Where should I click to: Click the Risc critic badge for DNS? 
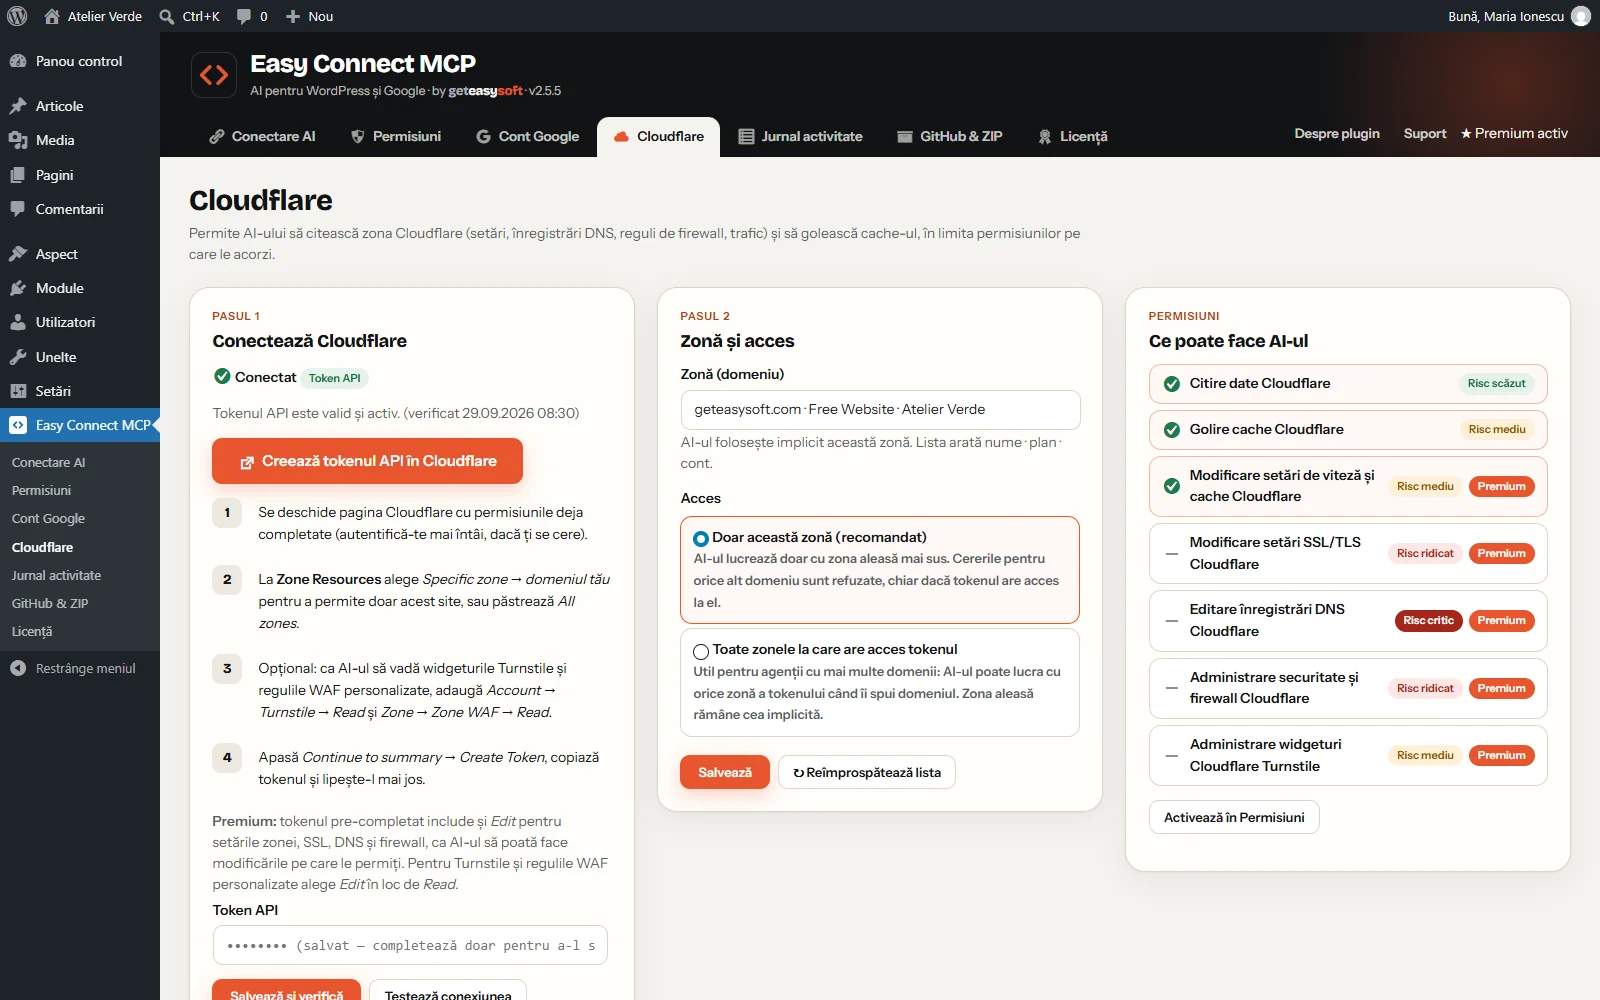(x=1428, y=620)
